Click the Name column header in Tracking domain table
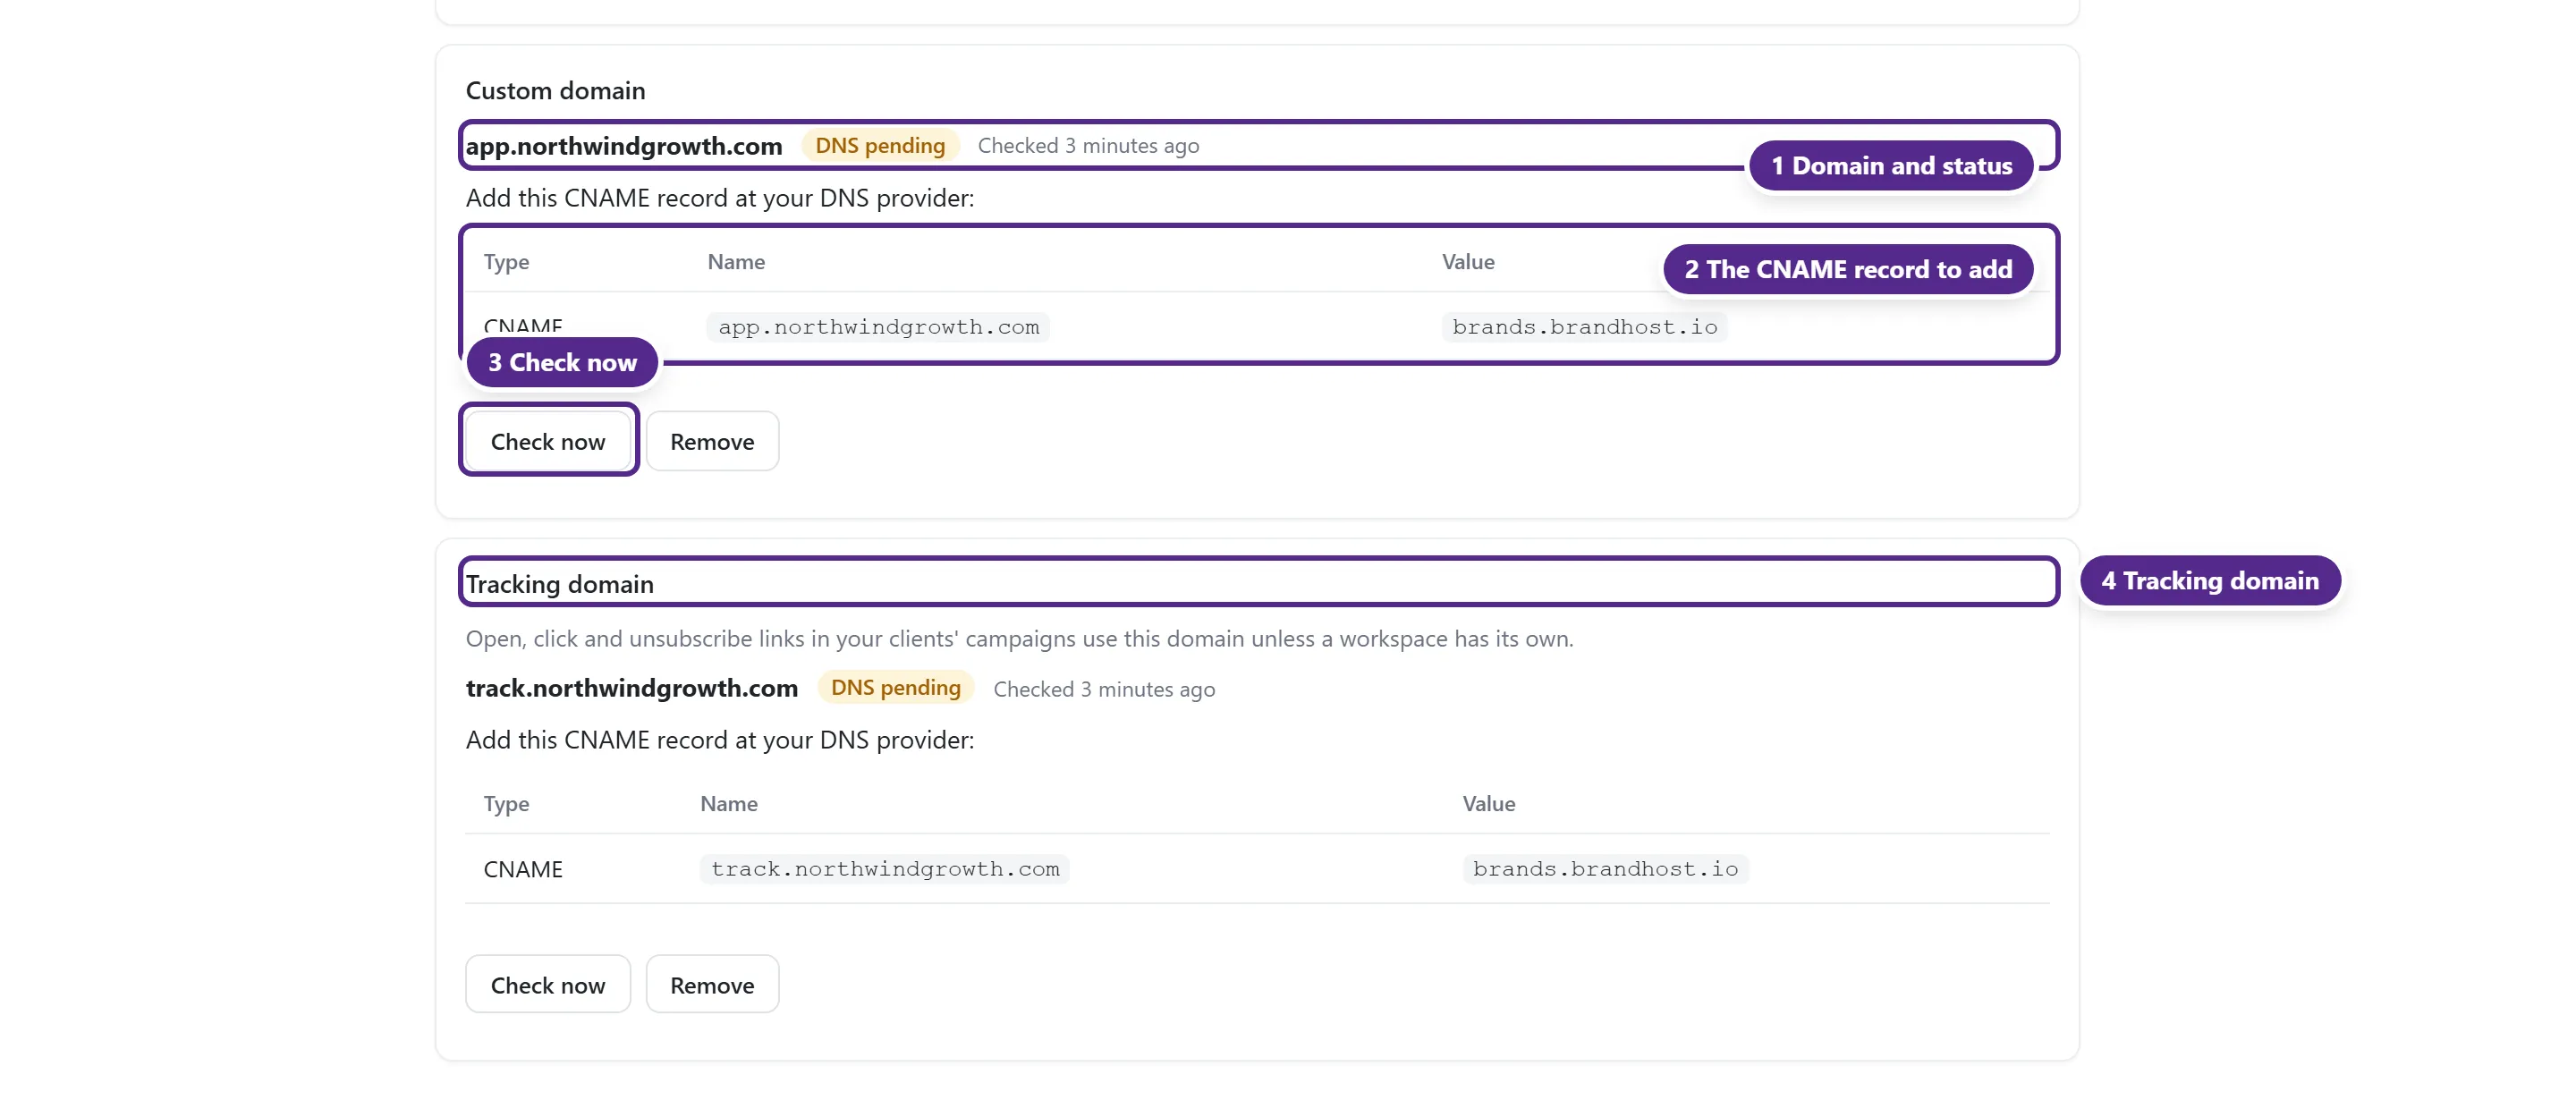Screen dimensions: 2576x1100 (x=729, y=804)
